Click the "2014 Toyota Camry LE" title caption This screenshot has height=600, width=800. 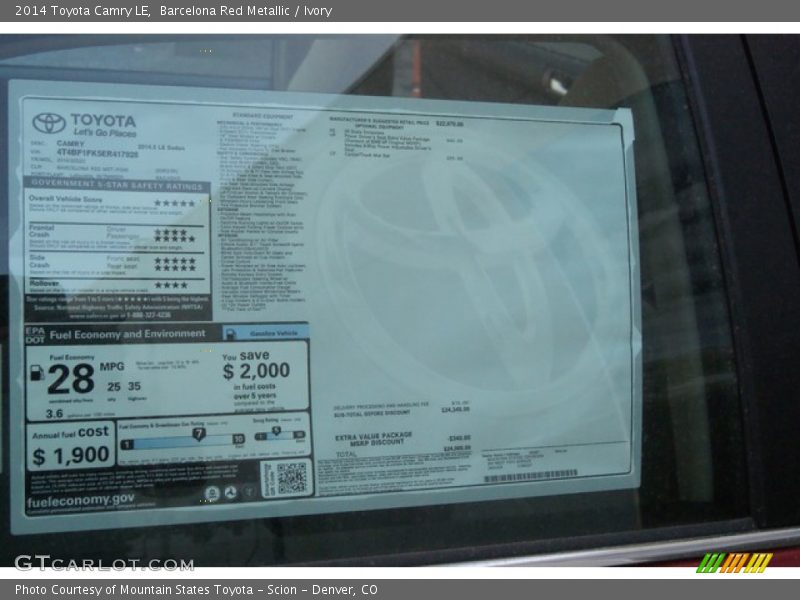(82, 11)
